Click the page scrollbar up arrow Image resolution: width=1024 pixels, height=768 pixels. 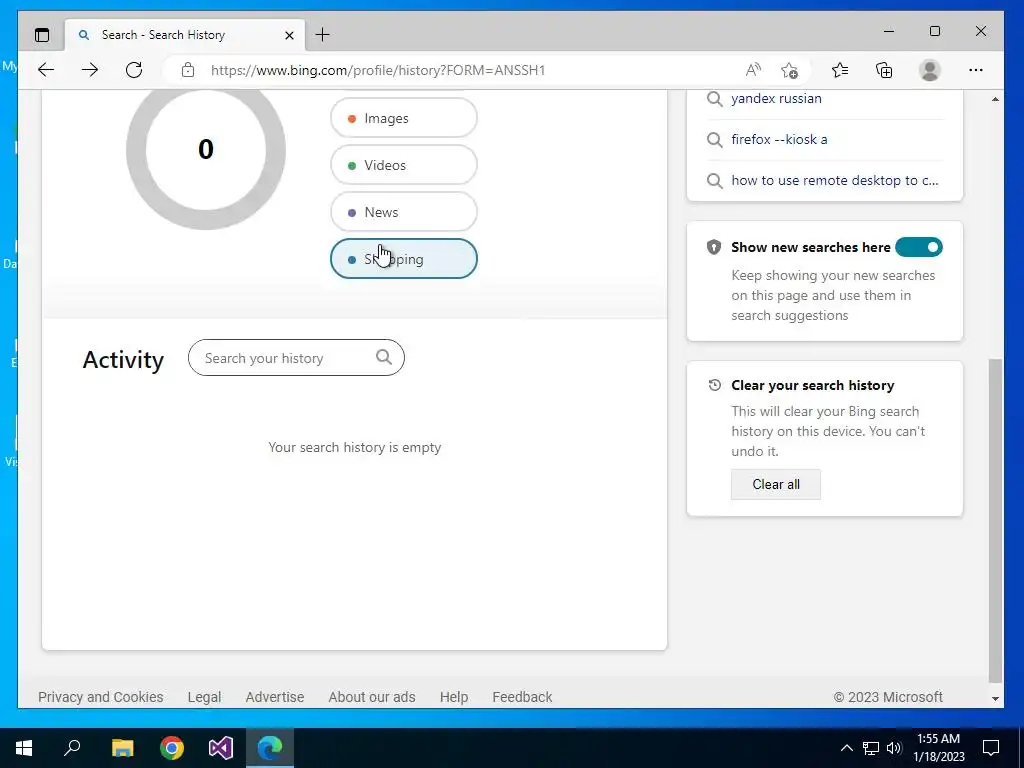pyautogui.click(x=995, y=99)
